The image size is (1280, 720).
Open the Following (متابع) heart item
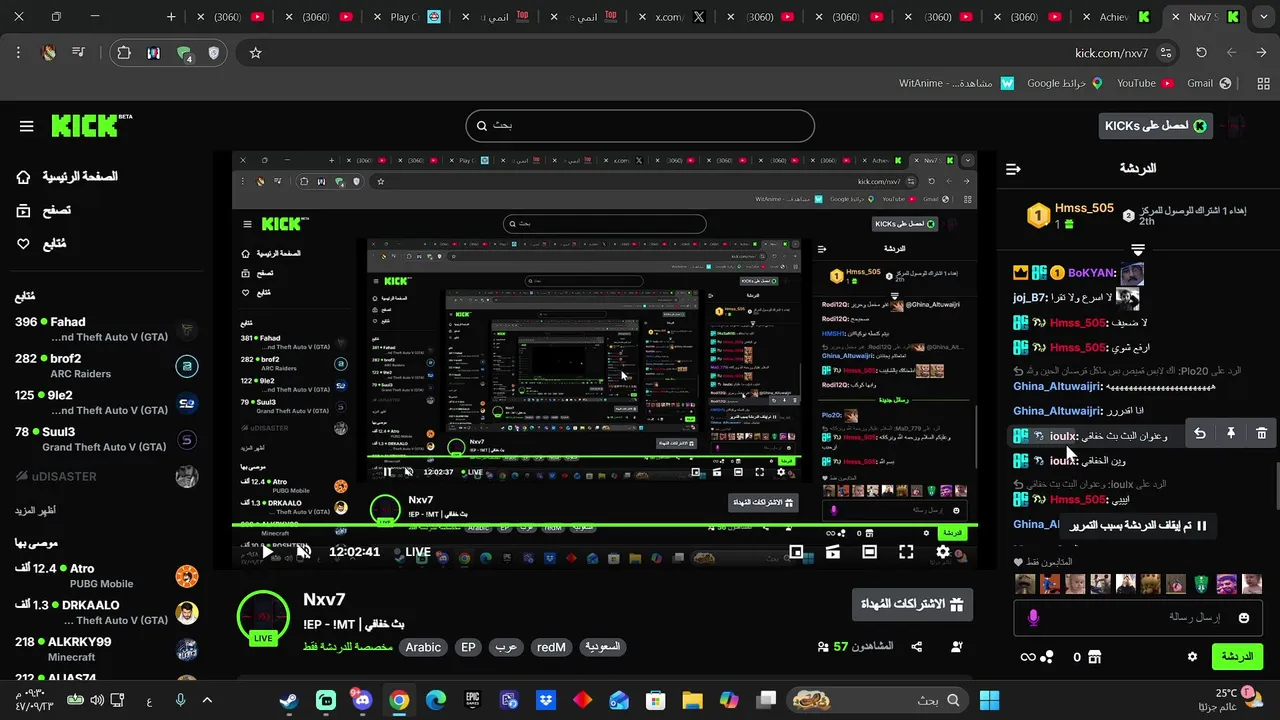point(41,244)
